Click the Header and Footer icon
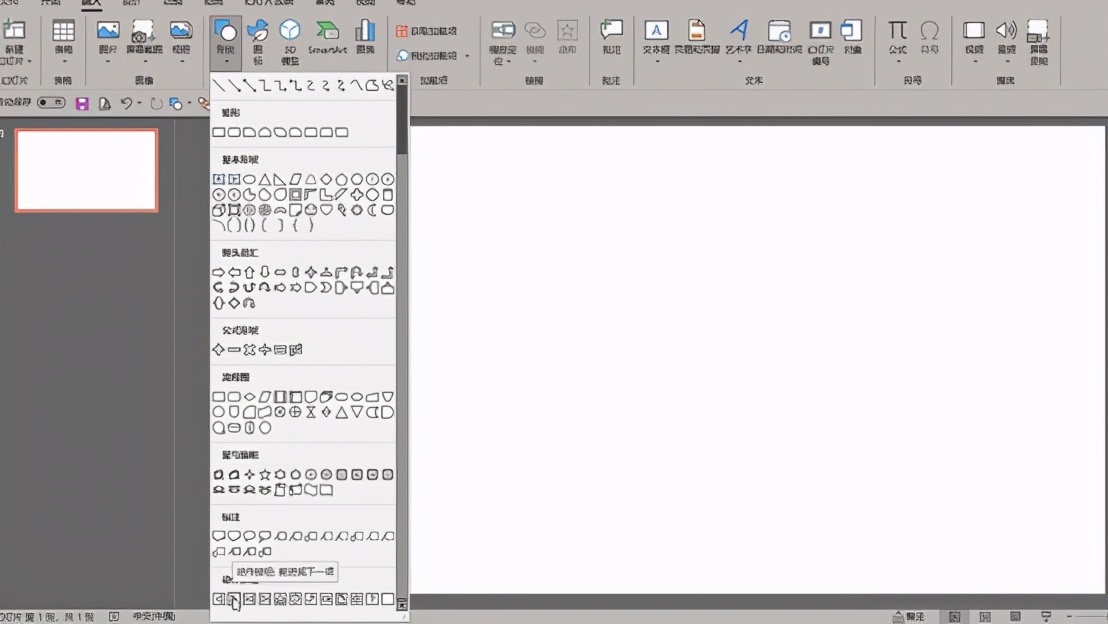The width and height of the screenshot is (1108, 624). [697, 30]
